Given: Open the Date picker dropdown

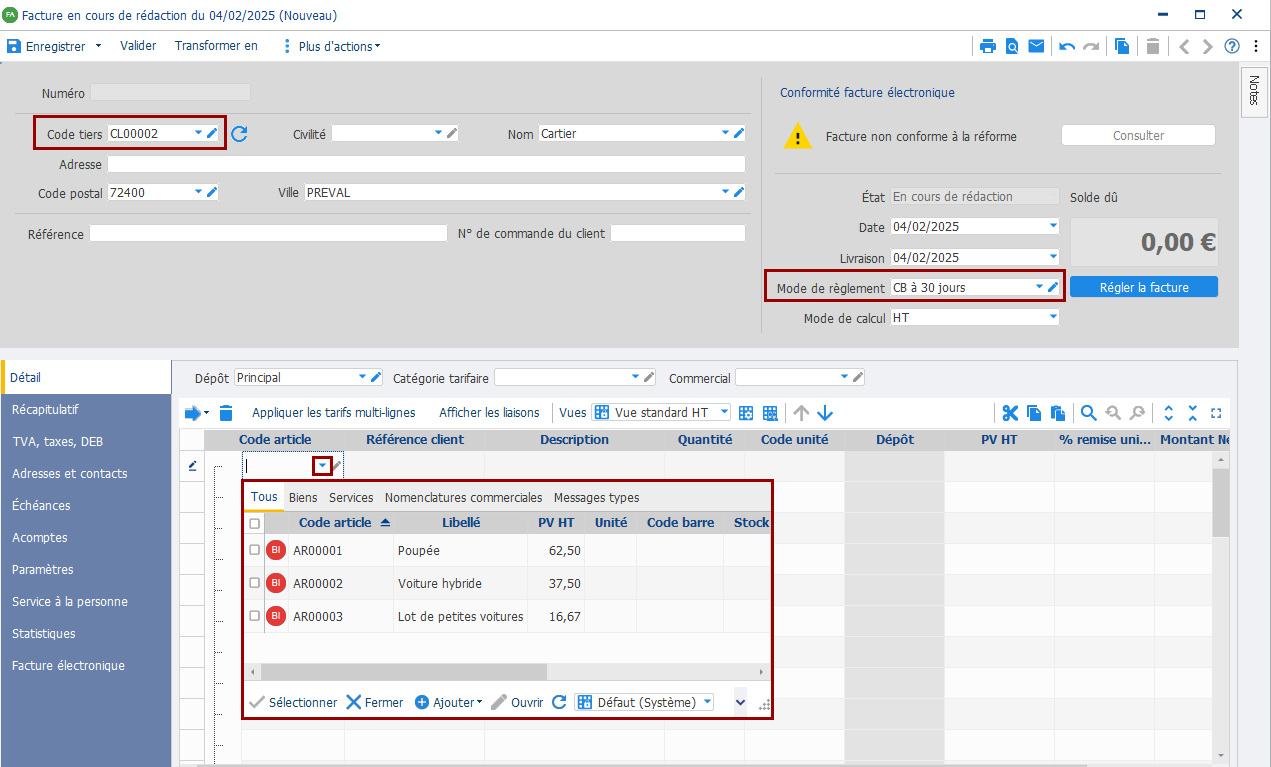Looking at the screenshot, I should point(1052,227).
